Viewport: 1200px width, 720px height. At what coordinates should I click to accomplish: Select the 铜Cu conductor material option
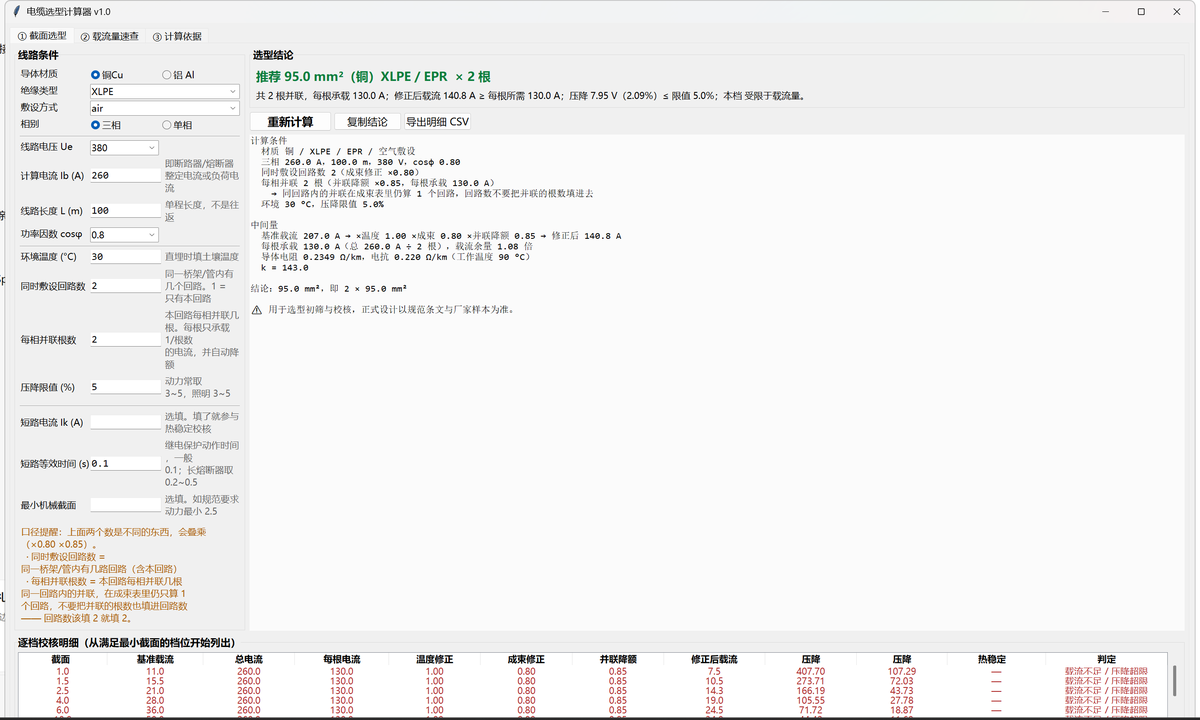click(107, 74)
